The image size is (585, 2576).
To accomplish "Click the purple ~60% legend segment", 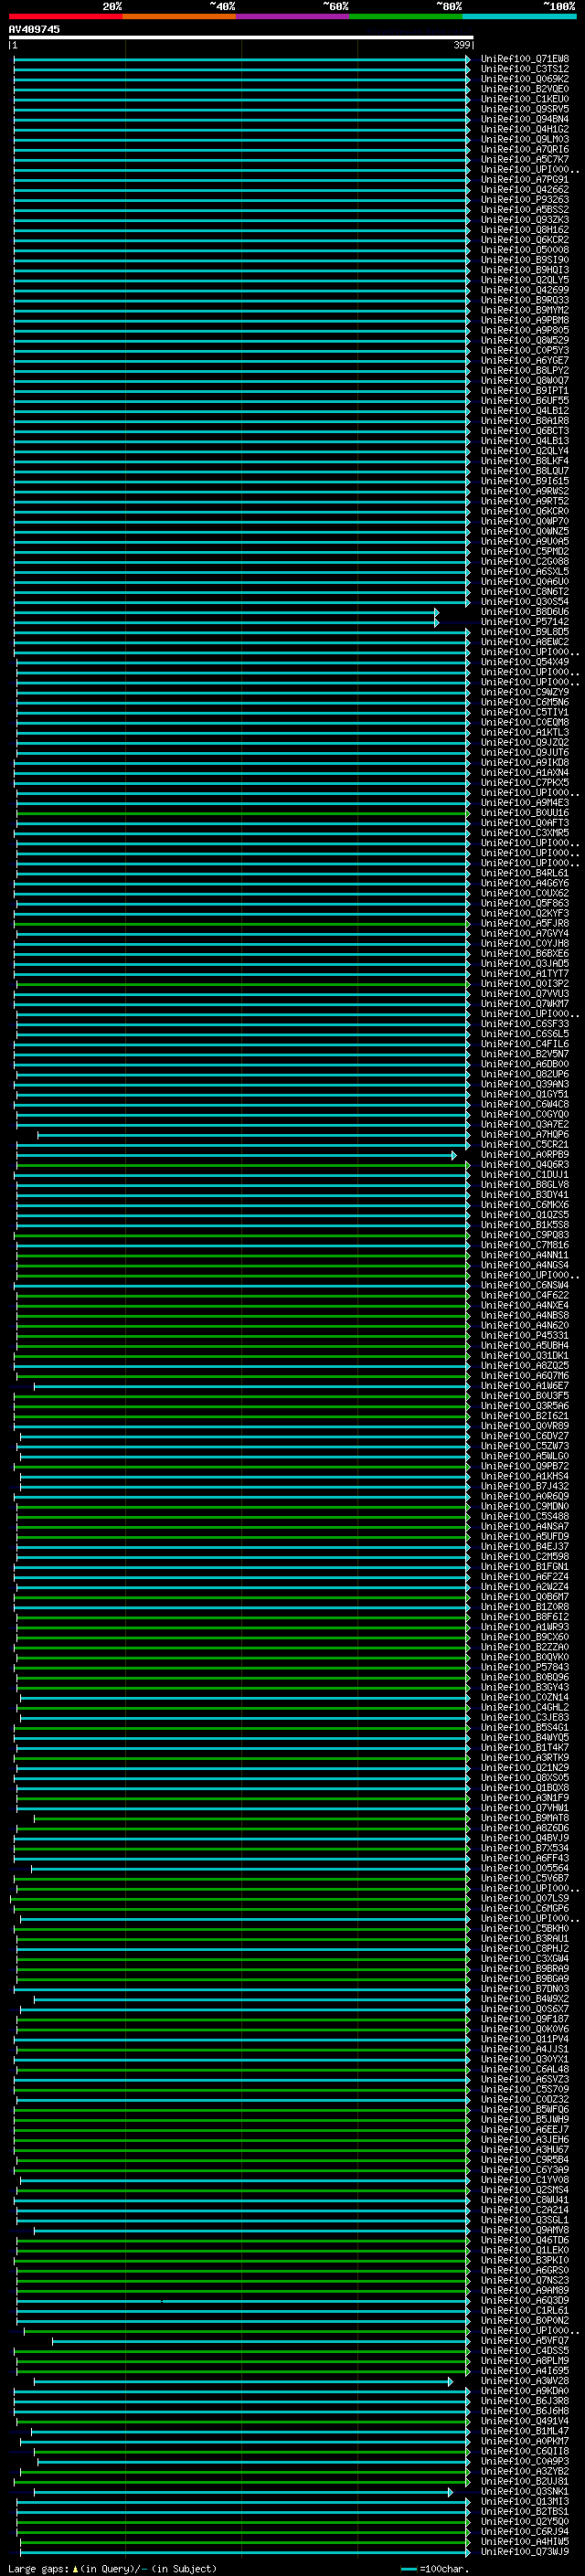I will click(x=292, y=16).
